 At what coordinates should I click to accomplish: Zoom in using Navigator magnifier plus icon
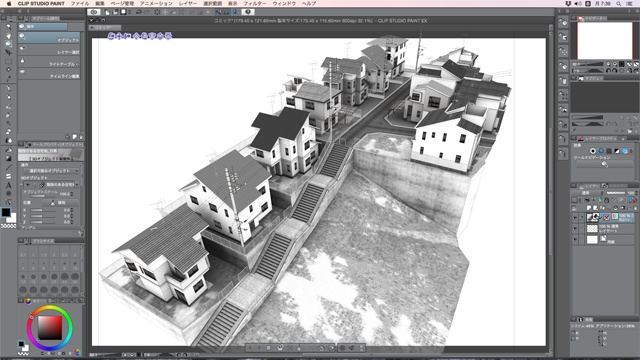(608, 64)
